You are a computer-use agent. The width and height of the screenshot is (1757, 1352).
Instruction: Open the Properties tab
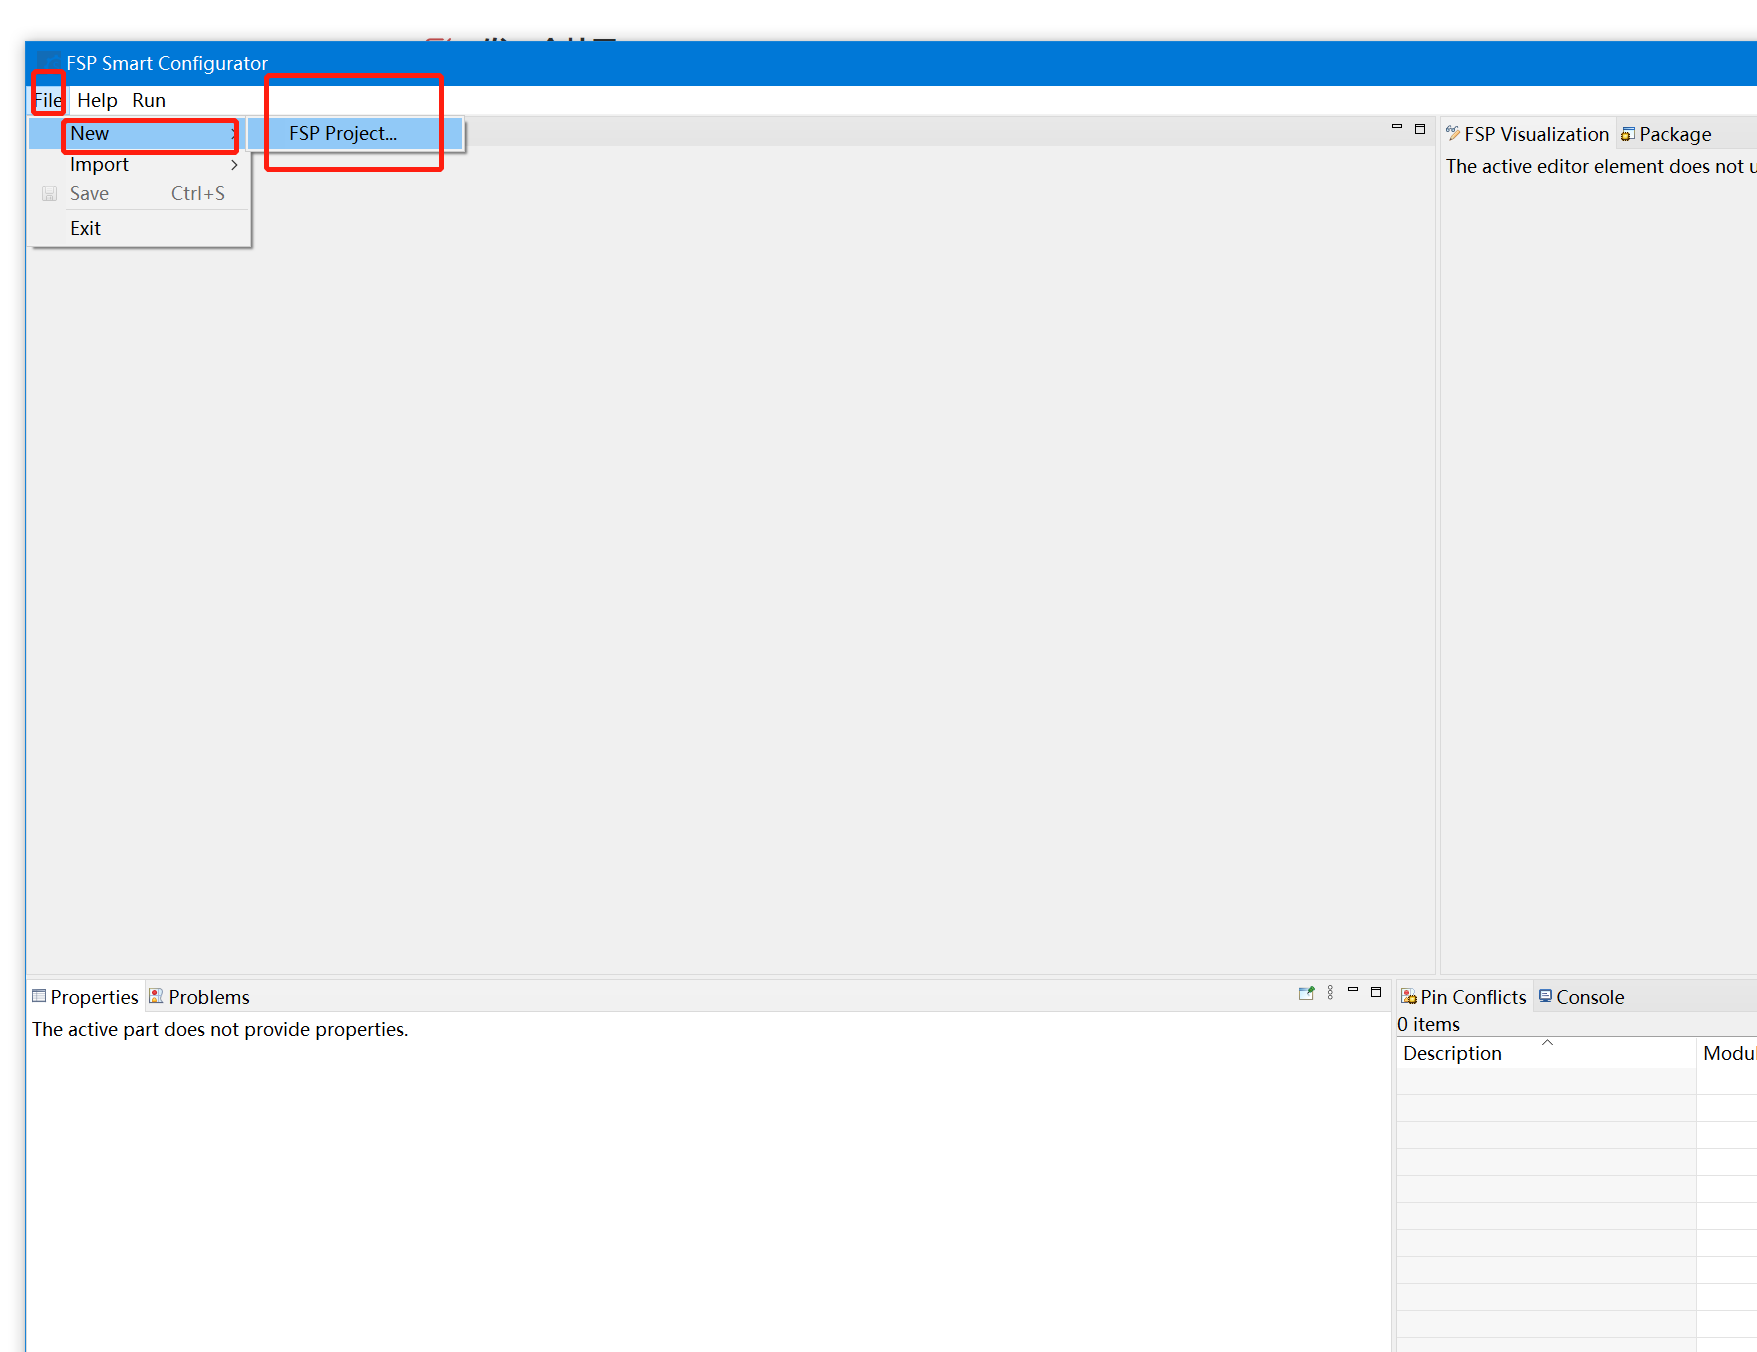pyautogui.click(x=85, y=997)
